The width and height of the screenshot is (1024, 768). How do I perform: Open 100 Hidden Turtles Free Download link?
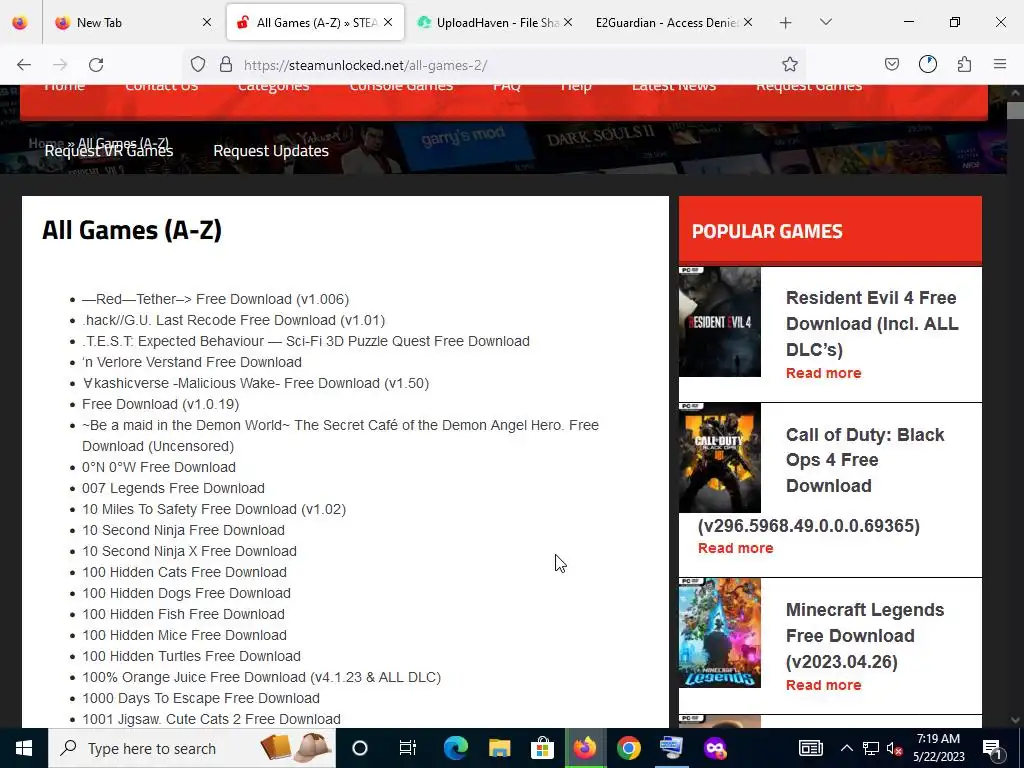coord(191,656)
